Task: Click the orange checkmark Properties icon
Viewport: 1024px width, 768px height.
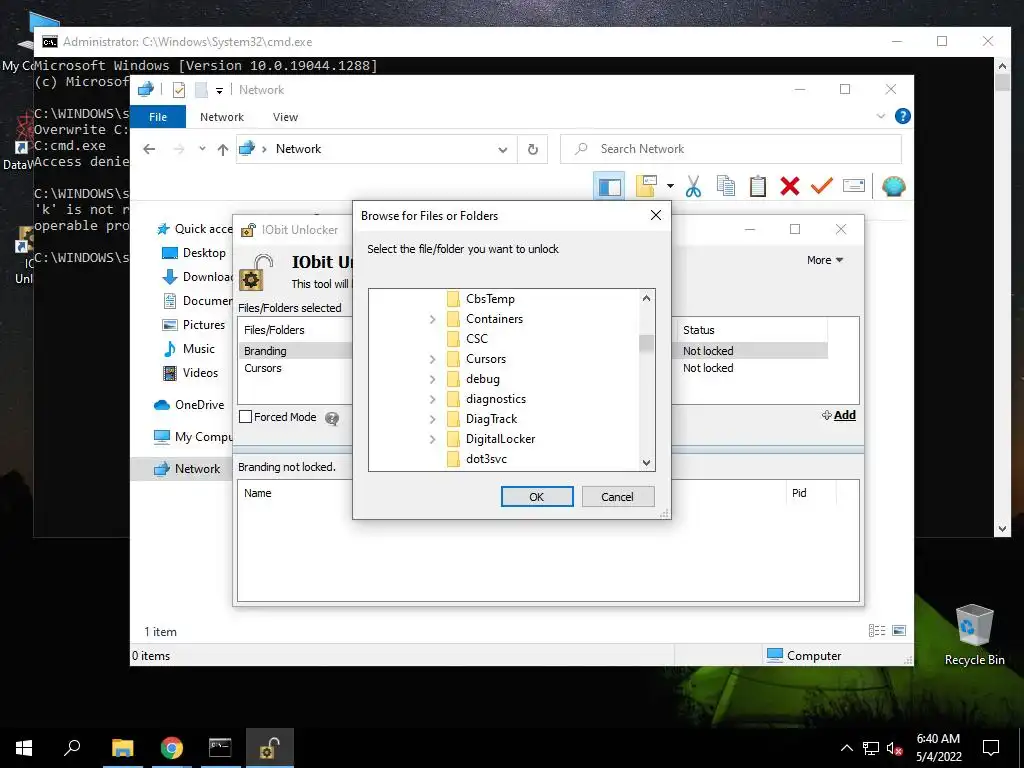Action: (822, 187)
